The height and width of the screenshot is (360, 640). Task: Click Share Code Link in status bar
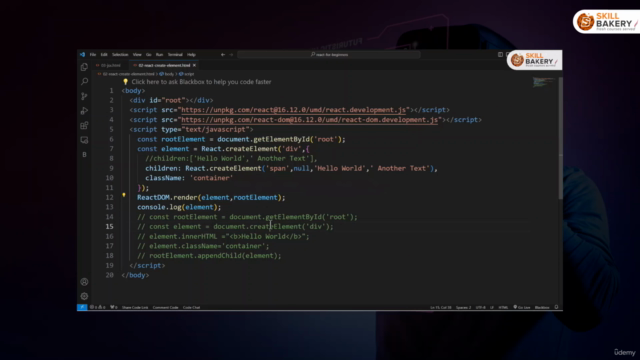click(135, 307)
